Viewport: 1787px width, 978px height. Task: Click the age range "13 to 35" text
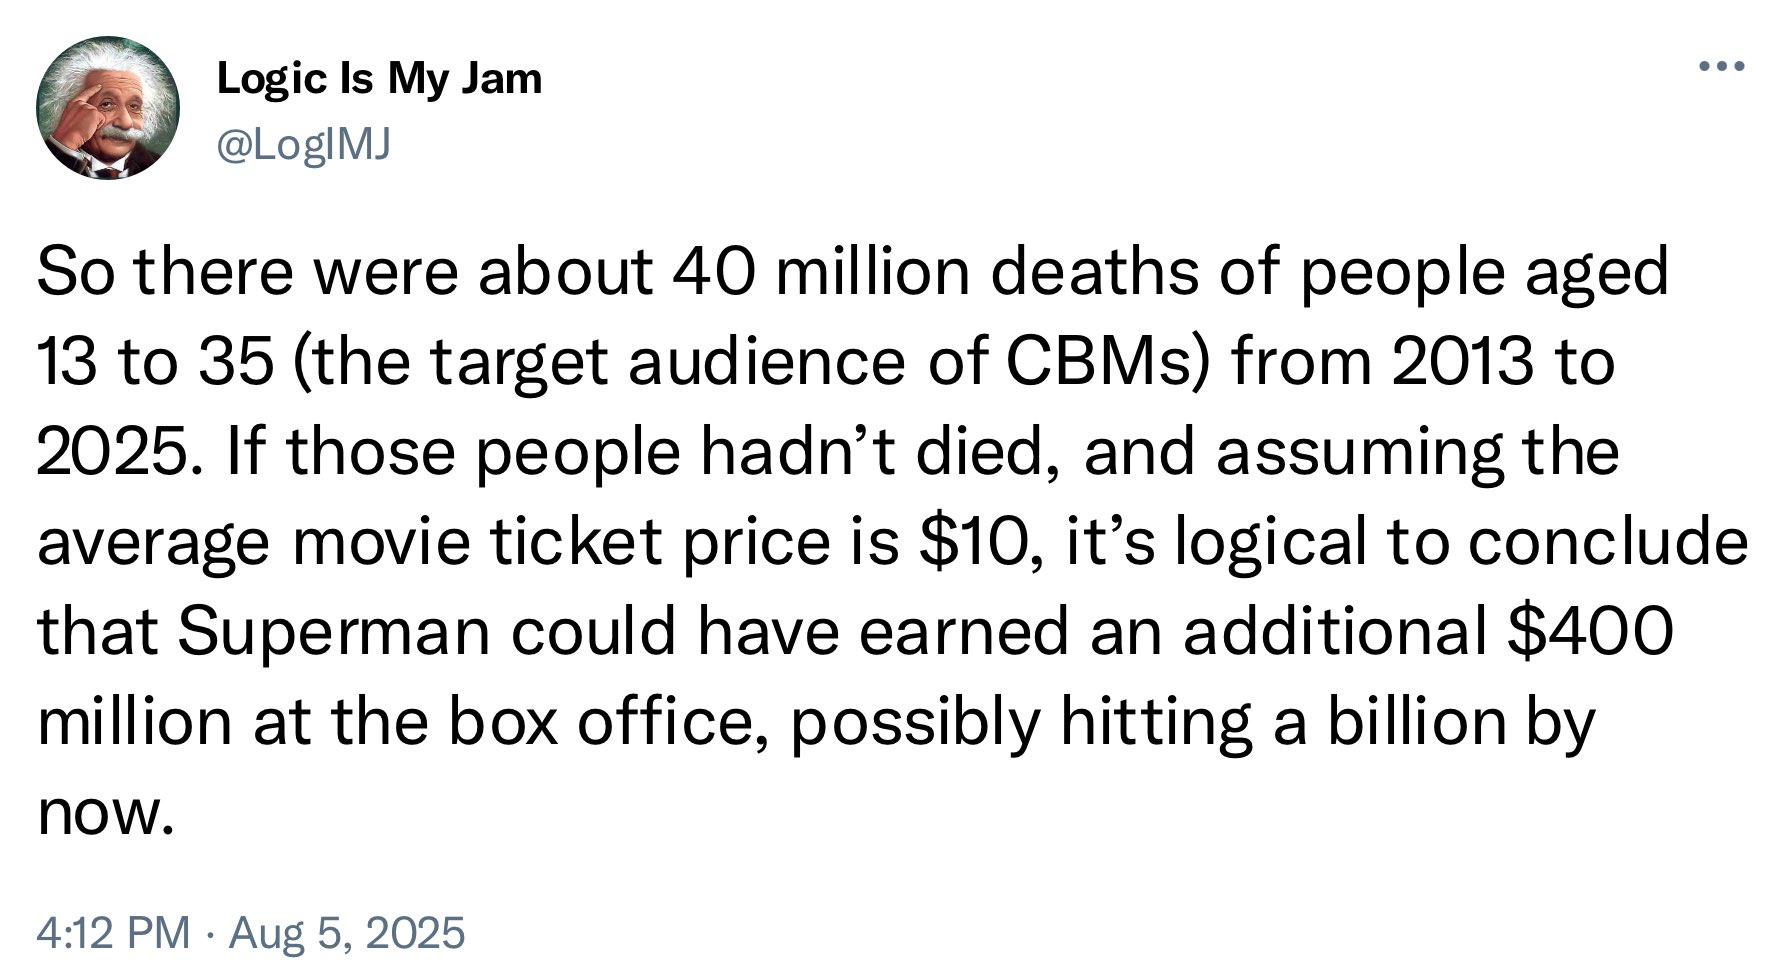click(x=155, y=361)
